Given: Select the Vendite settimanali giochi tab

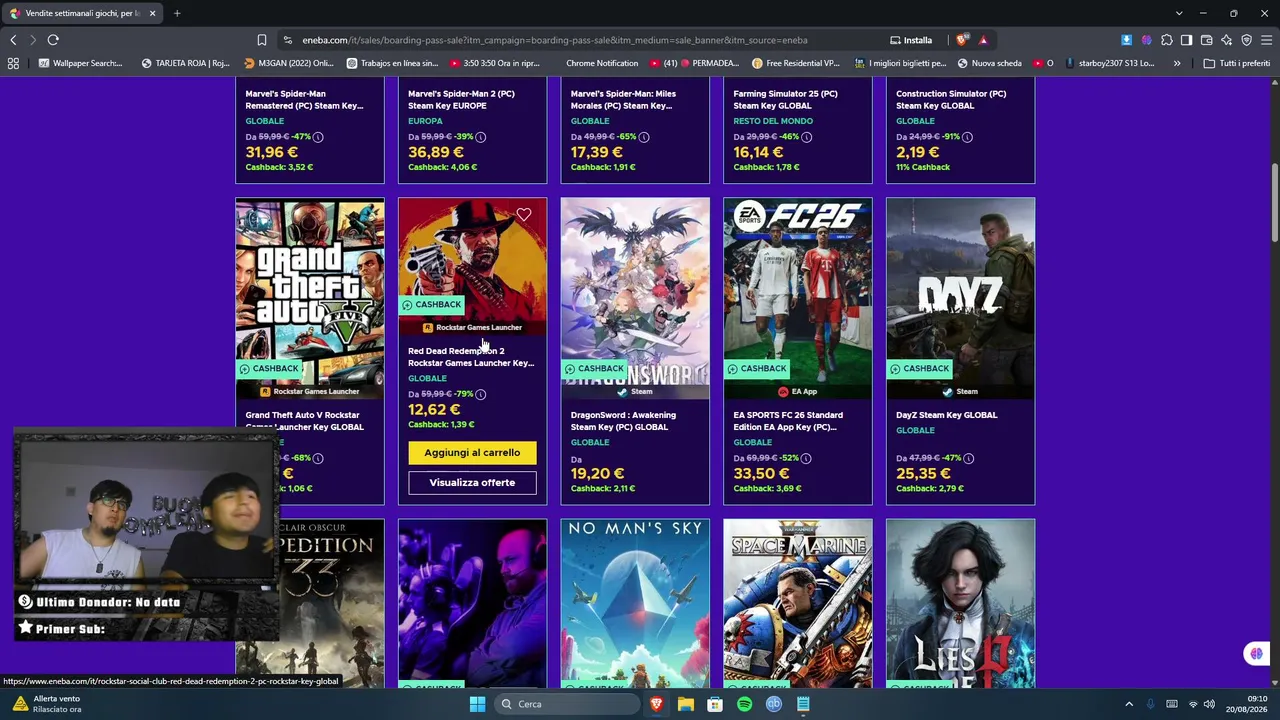Looking at the screenshot, I should click(83, 13).
